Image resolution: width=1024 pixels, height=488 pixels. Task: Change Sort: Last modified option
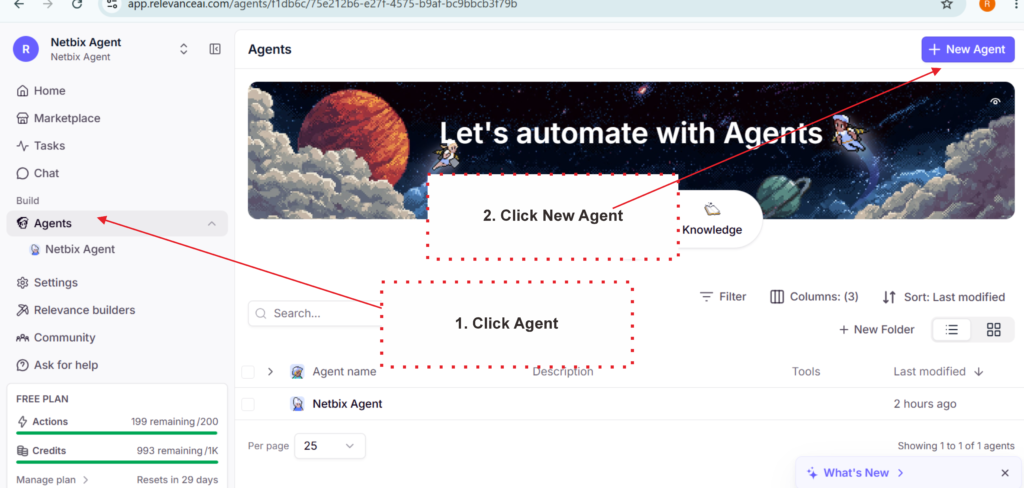[944, 297]
